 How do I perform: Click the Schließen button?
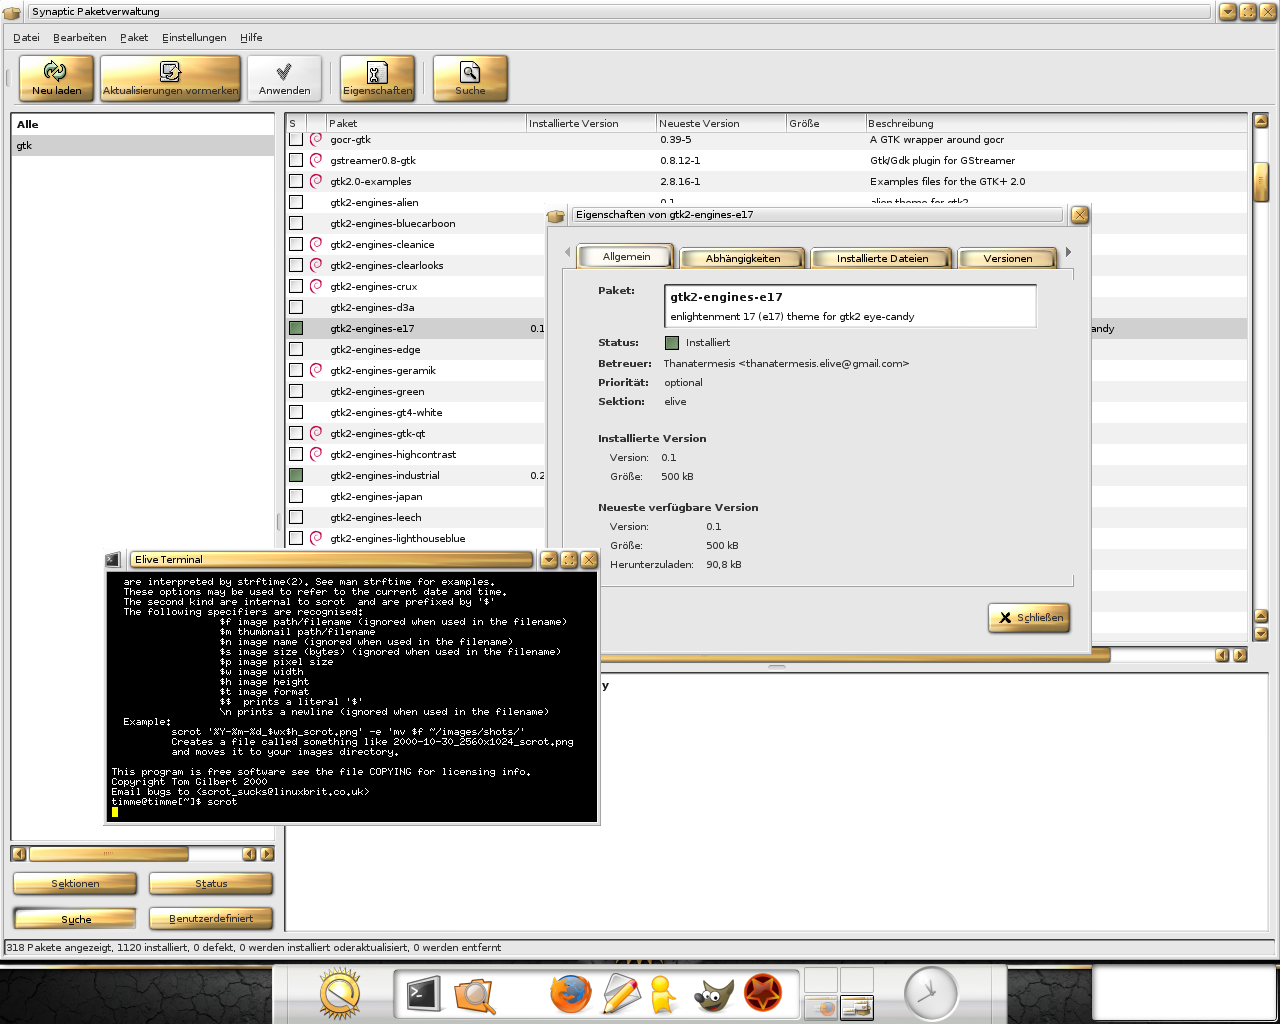point(1029,618)
